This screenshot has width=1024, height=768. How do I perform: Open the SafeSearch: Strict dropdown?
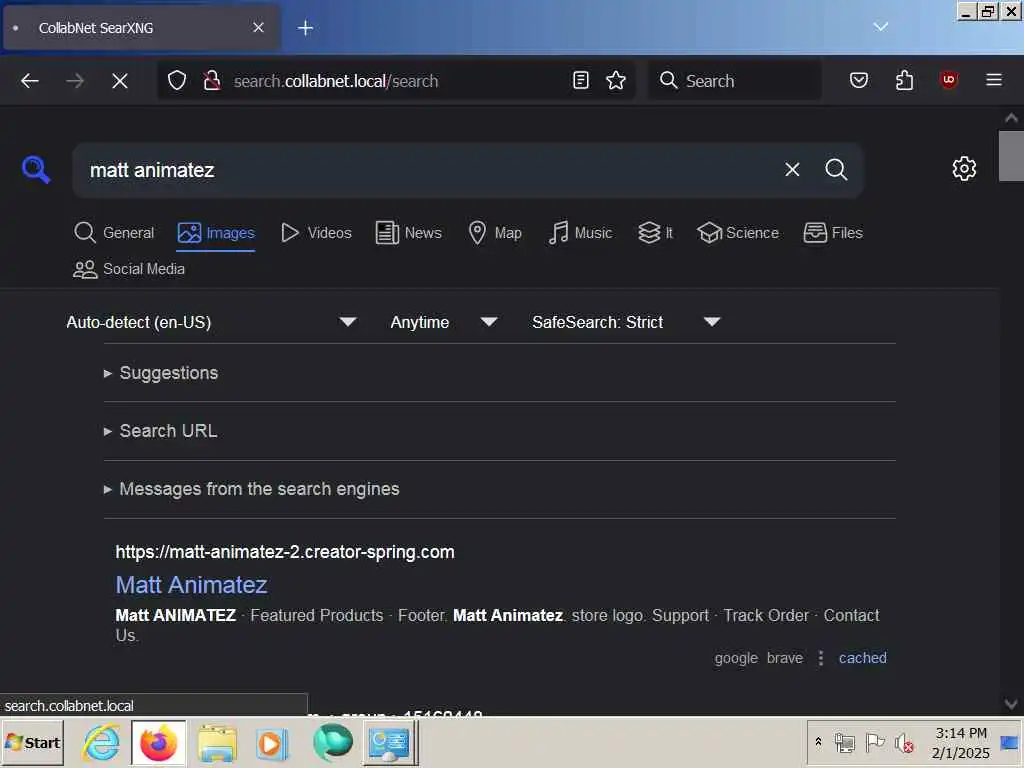coord(626,322)
